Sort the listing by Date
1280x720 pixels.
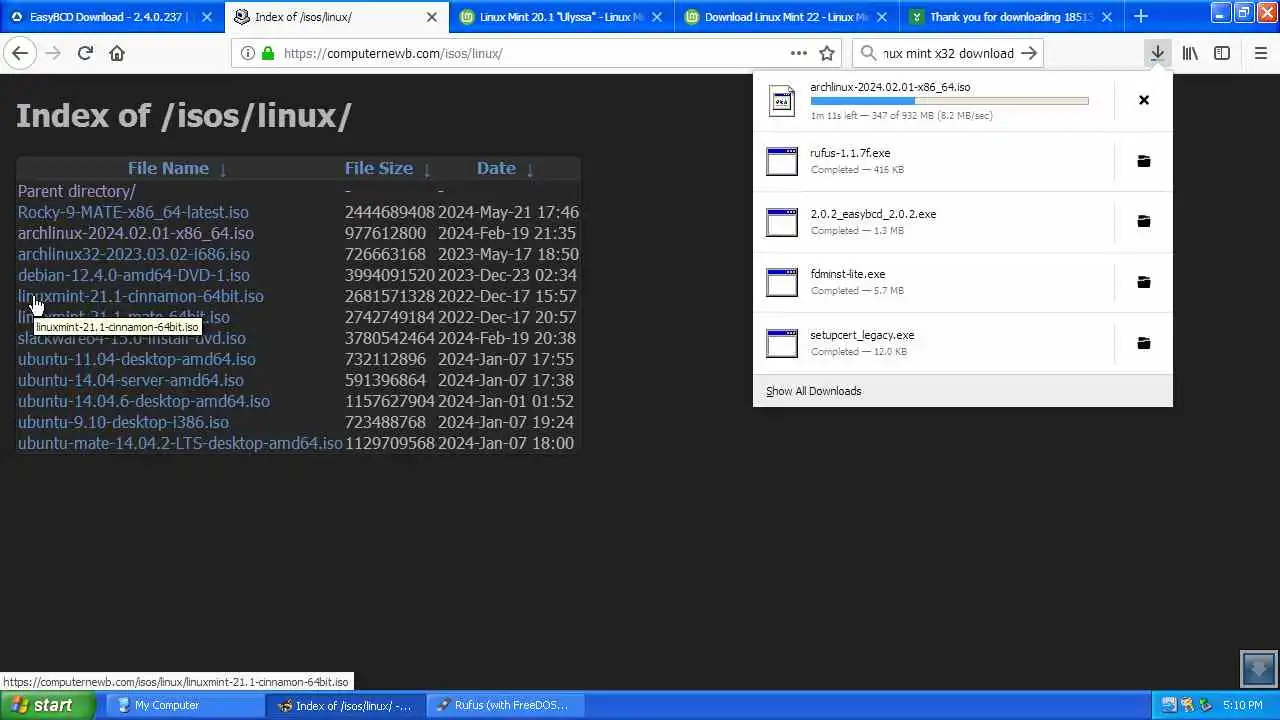496,168
